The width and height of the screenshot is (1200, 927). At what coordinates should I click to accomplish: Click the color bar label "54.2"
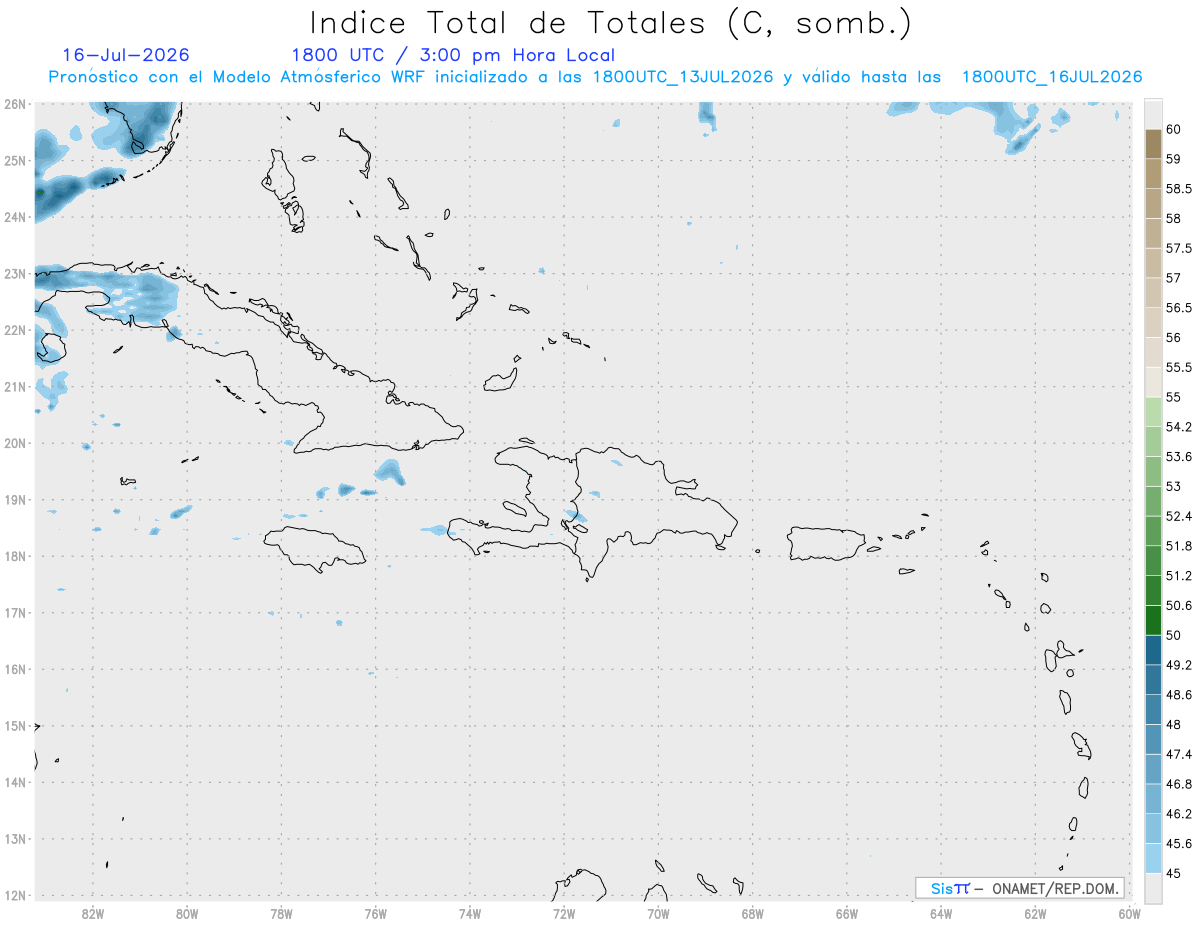(1179, 427)
